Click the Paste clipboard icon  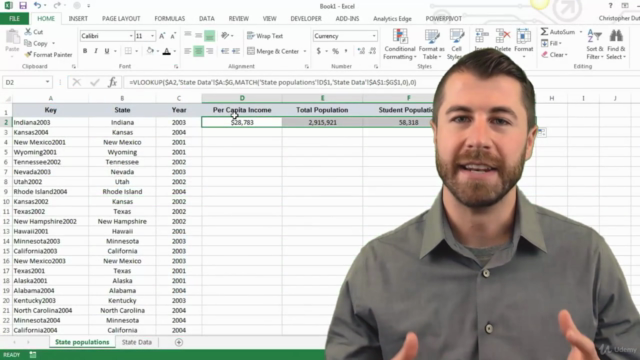coord(12,37)
